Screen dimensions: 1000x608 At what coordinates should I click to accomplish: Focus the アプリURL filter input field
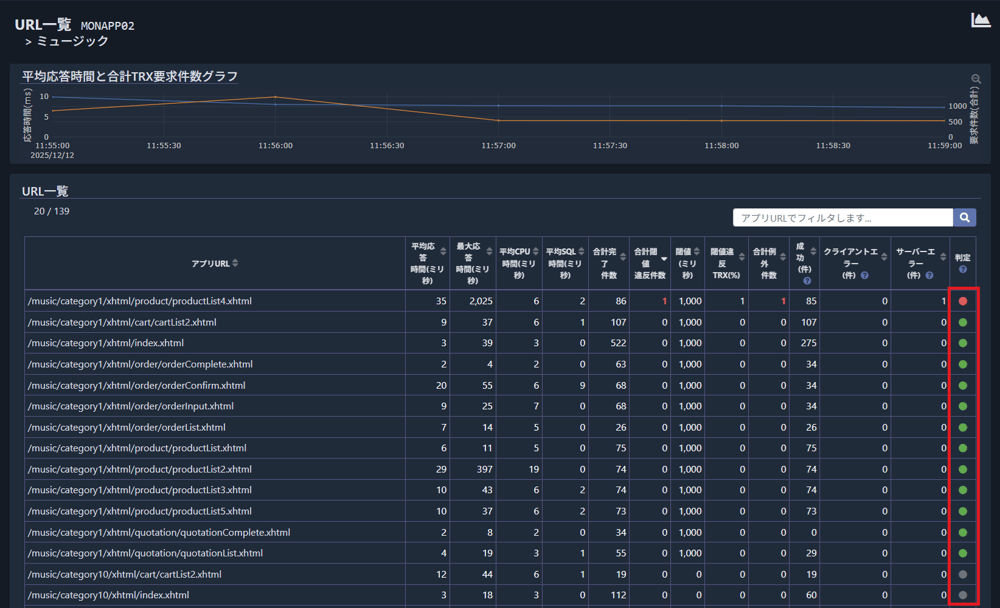842,217
